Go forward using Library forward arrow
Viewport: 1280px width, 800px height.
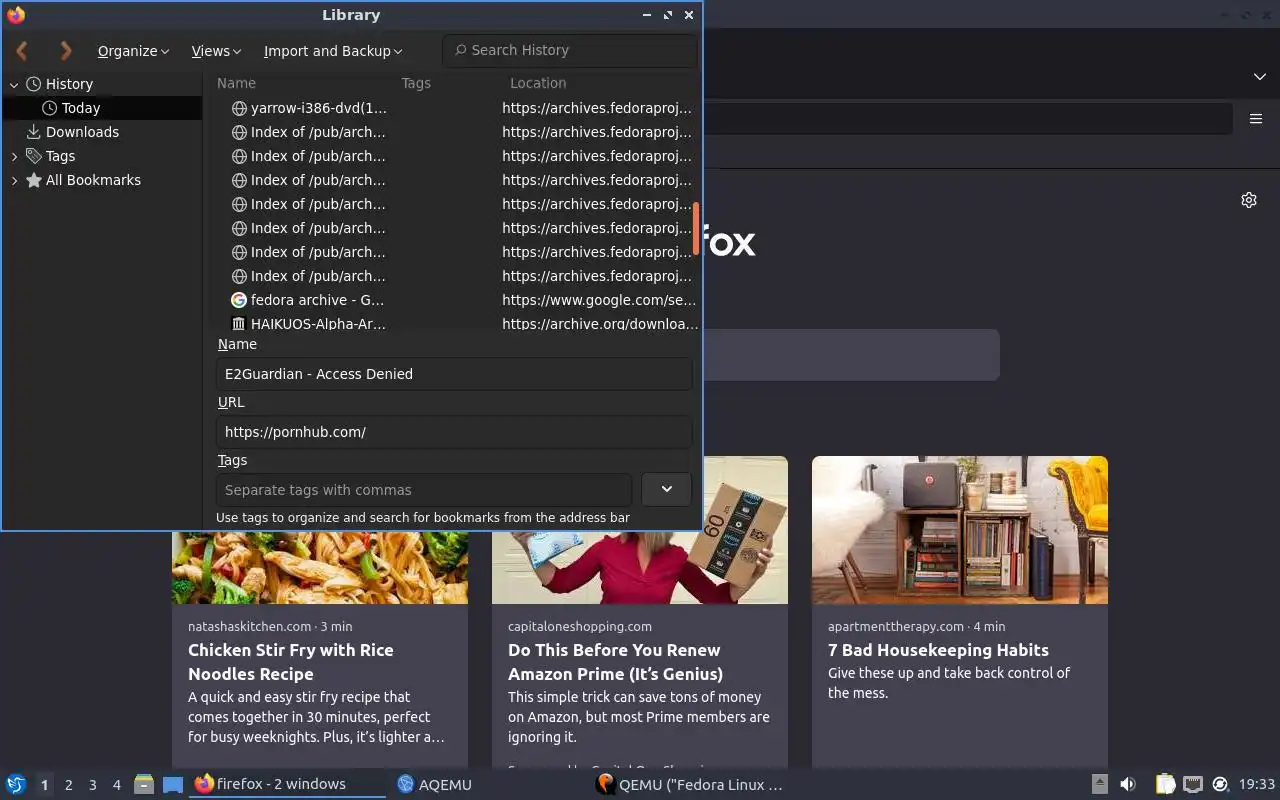pyautogui.click(x=66, y=50)
